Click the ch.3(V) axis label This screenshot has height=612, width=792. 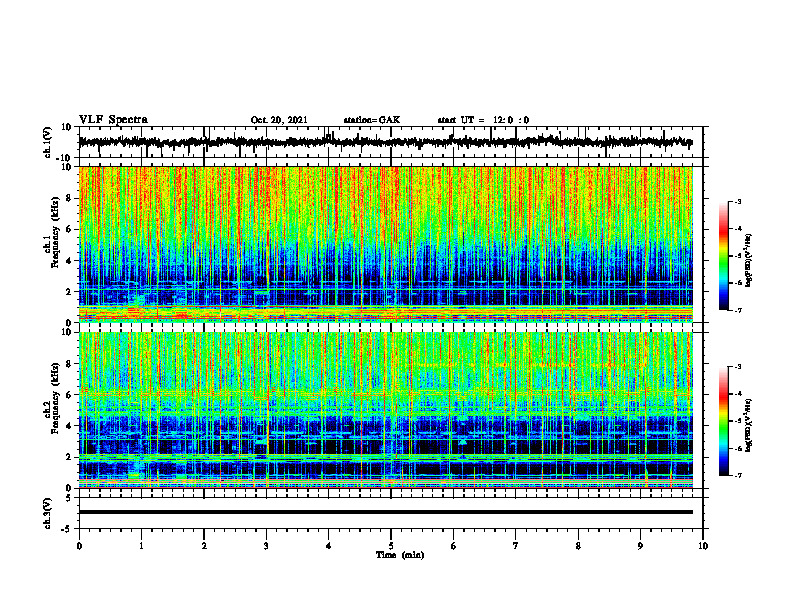(48, 513)
